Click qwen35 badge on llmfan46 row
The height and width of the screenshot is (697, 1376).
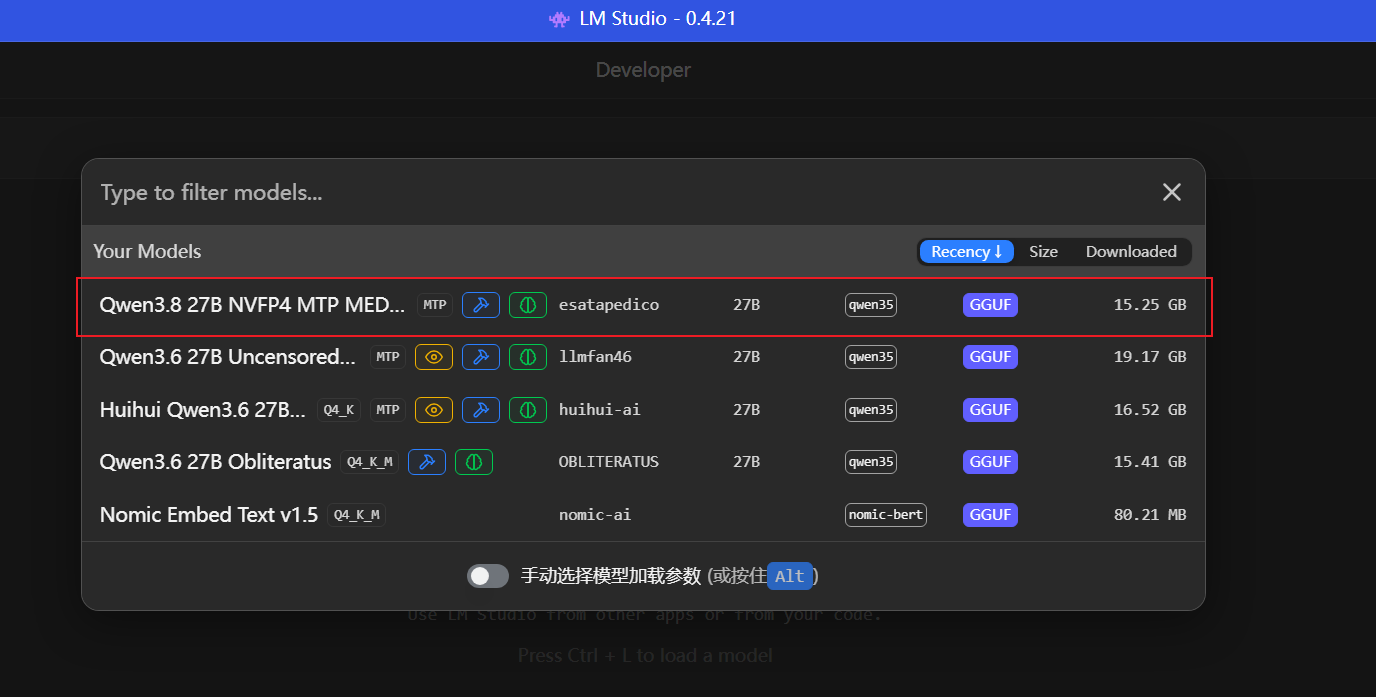pyautogui.click(x=871, y=357)
